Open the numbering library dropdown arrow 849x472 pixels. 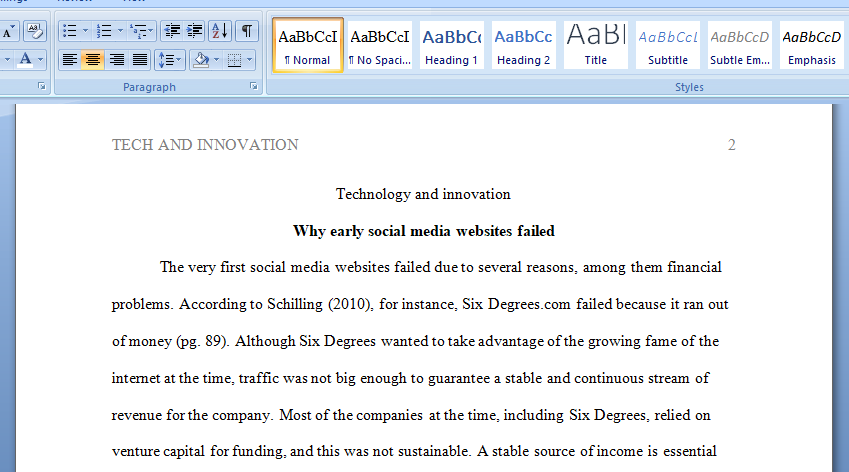pyautogui.click(x=120, y=31)
